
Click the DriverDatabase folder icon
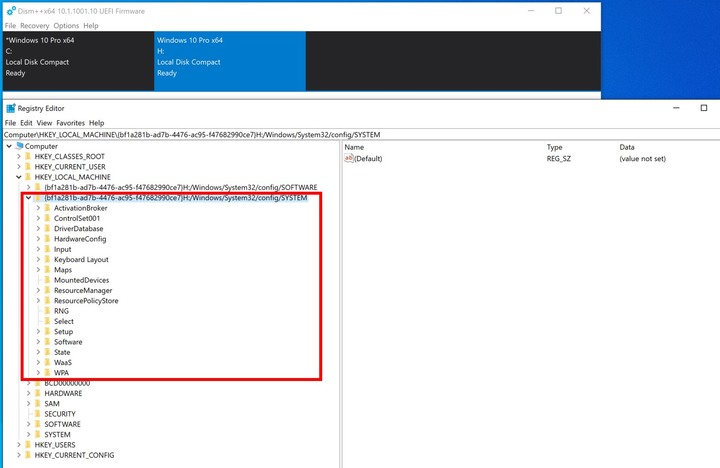[47, 229]
